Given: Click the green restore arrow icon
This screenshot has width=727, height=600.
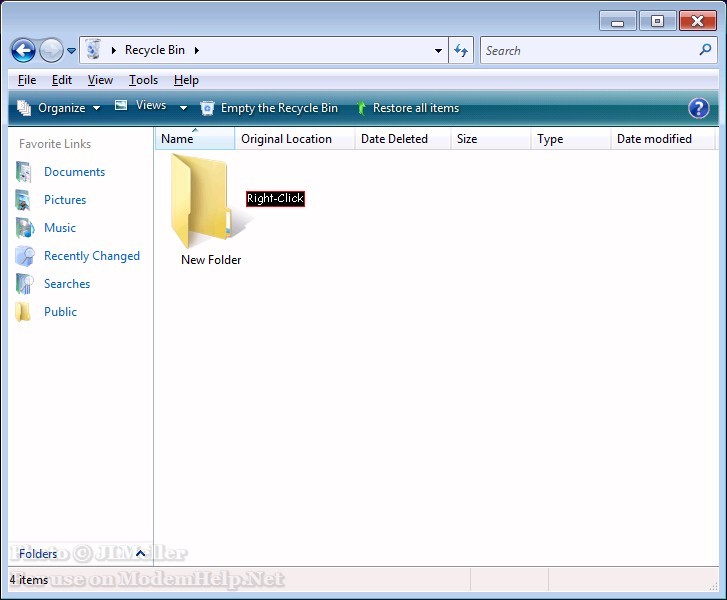Looking at the screenshot, I should point(361,109).
